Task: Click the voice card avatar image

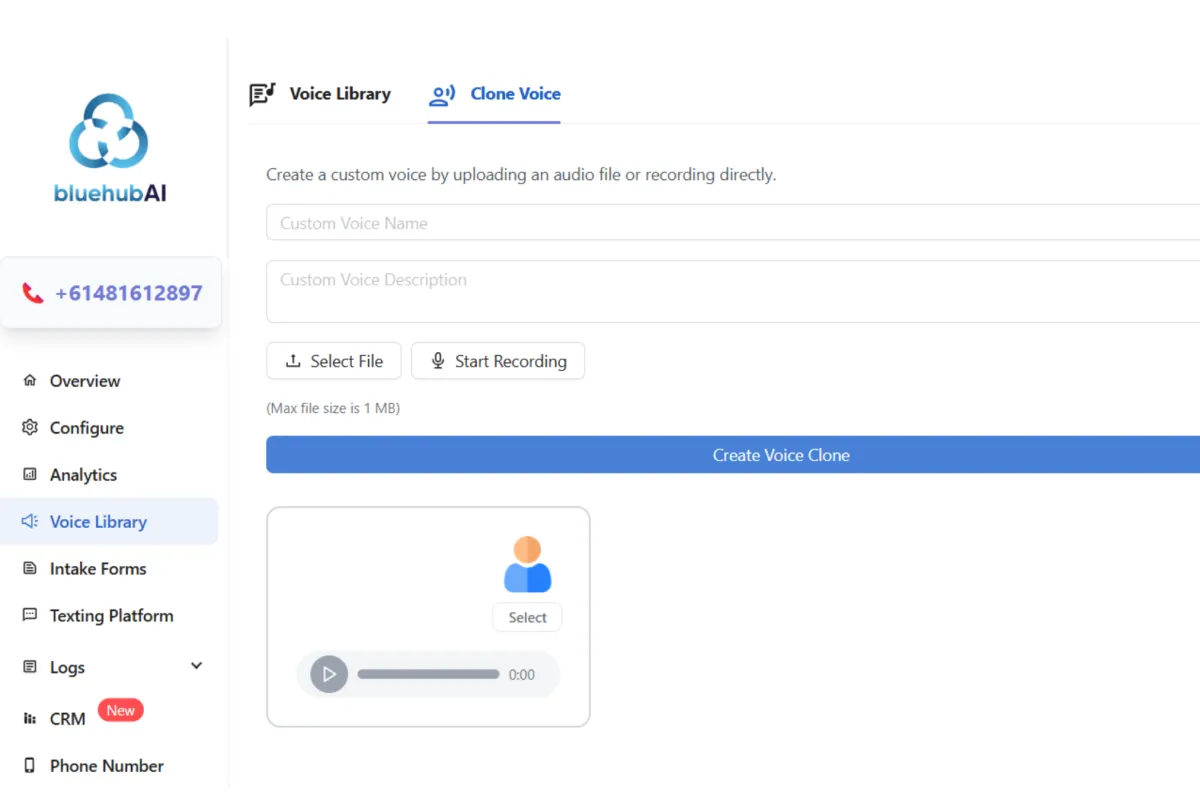Action: [x=527, y=564]
